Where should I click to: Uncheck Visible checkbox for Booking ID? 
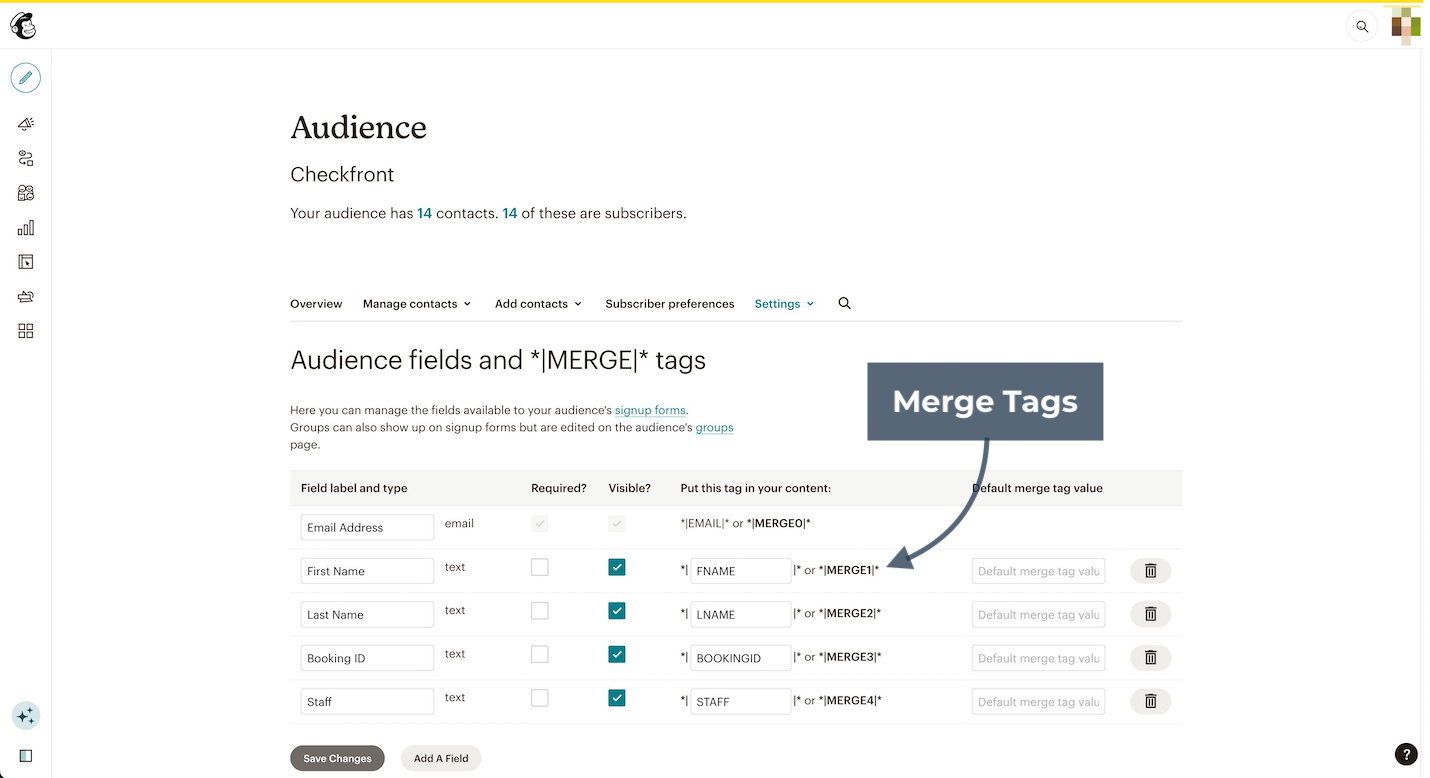click(617, 654)
